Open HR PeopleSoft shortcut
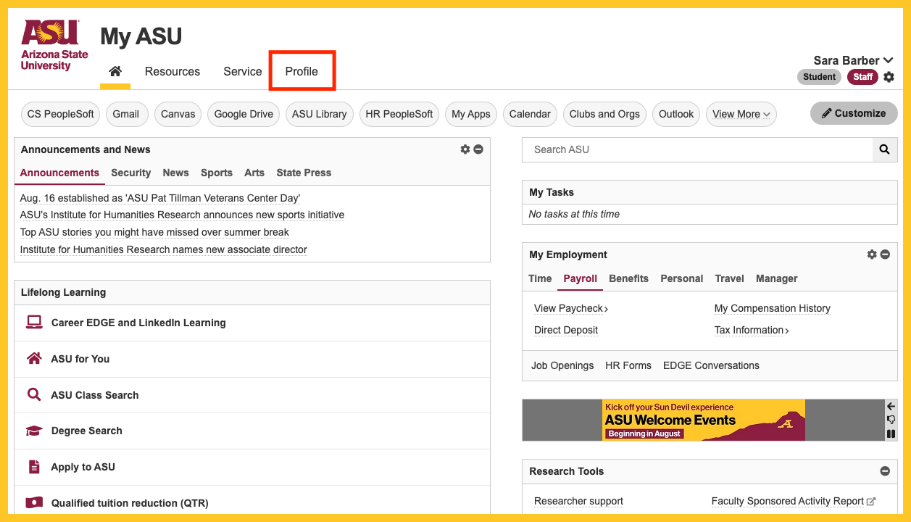Image resolution: width=911 pixels, height=522 pixels. [x=399, y=115]
